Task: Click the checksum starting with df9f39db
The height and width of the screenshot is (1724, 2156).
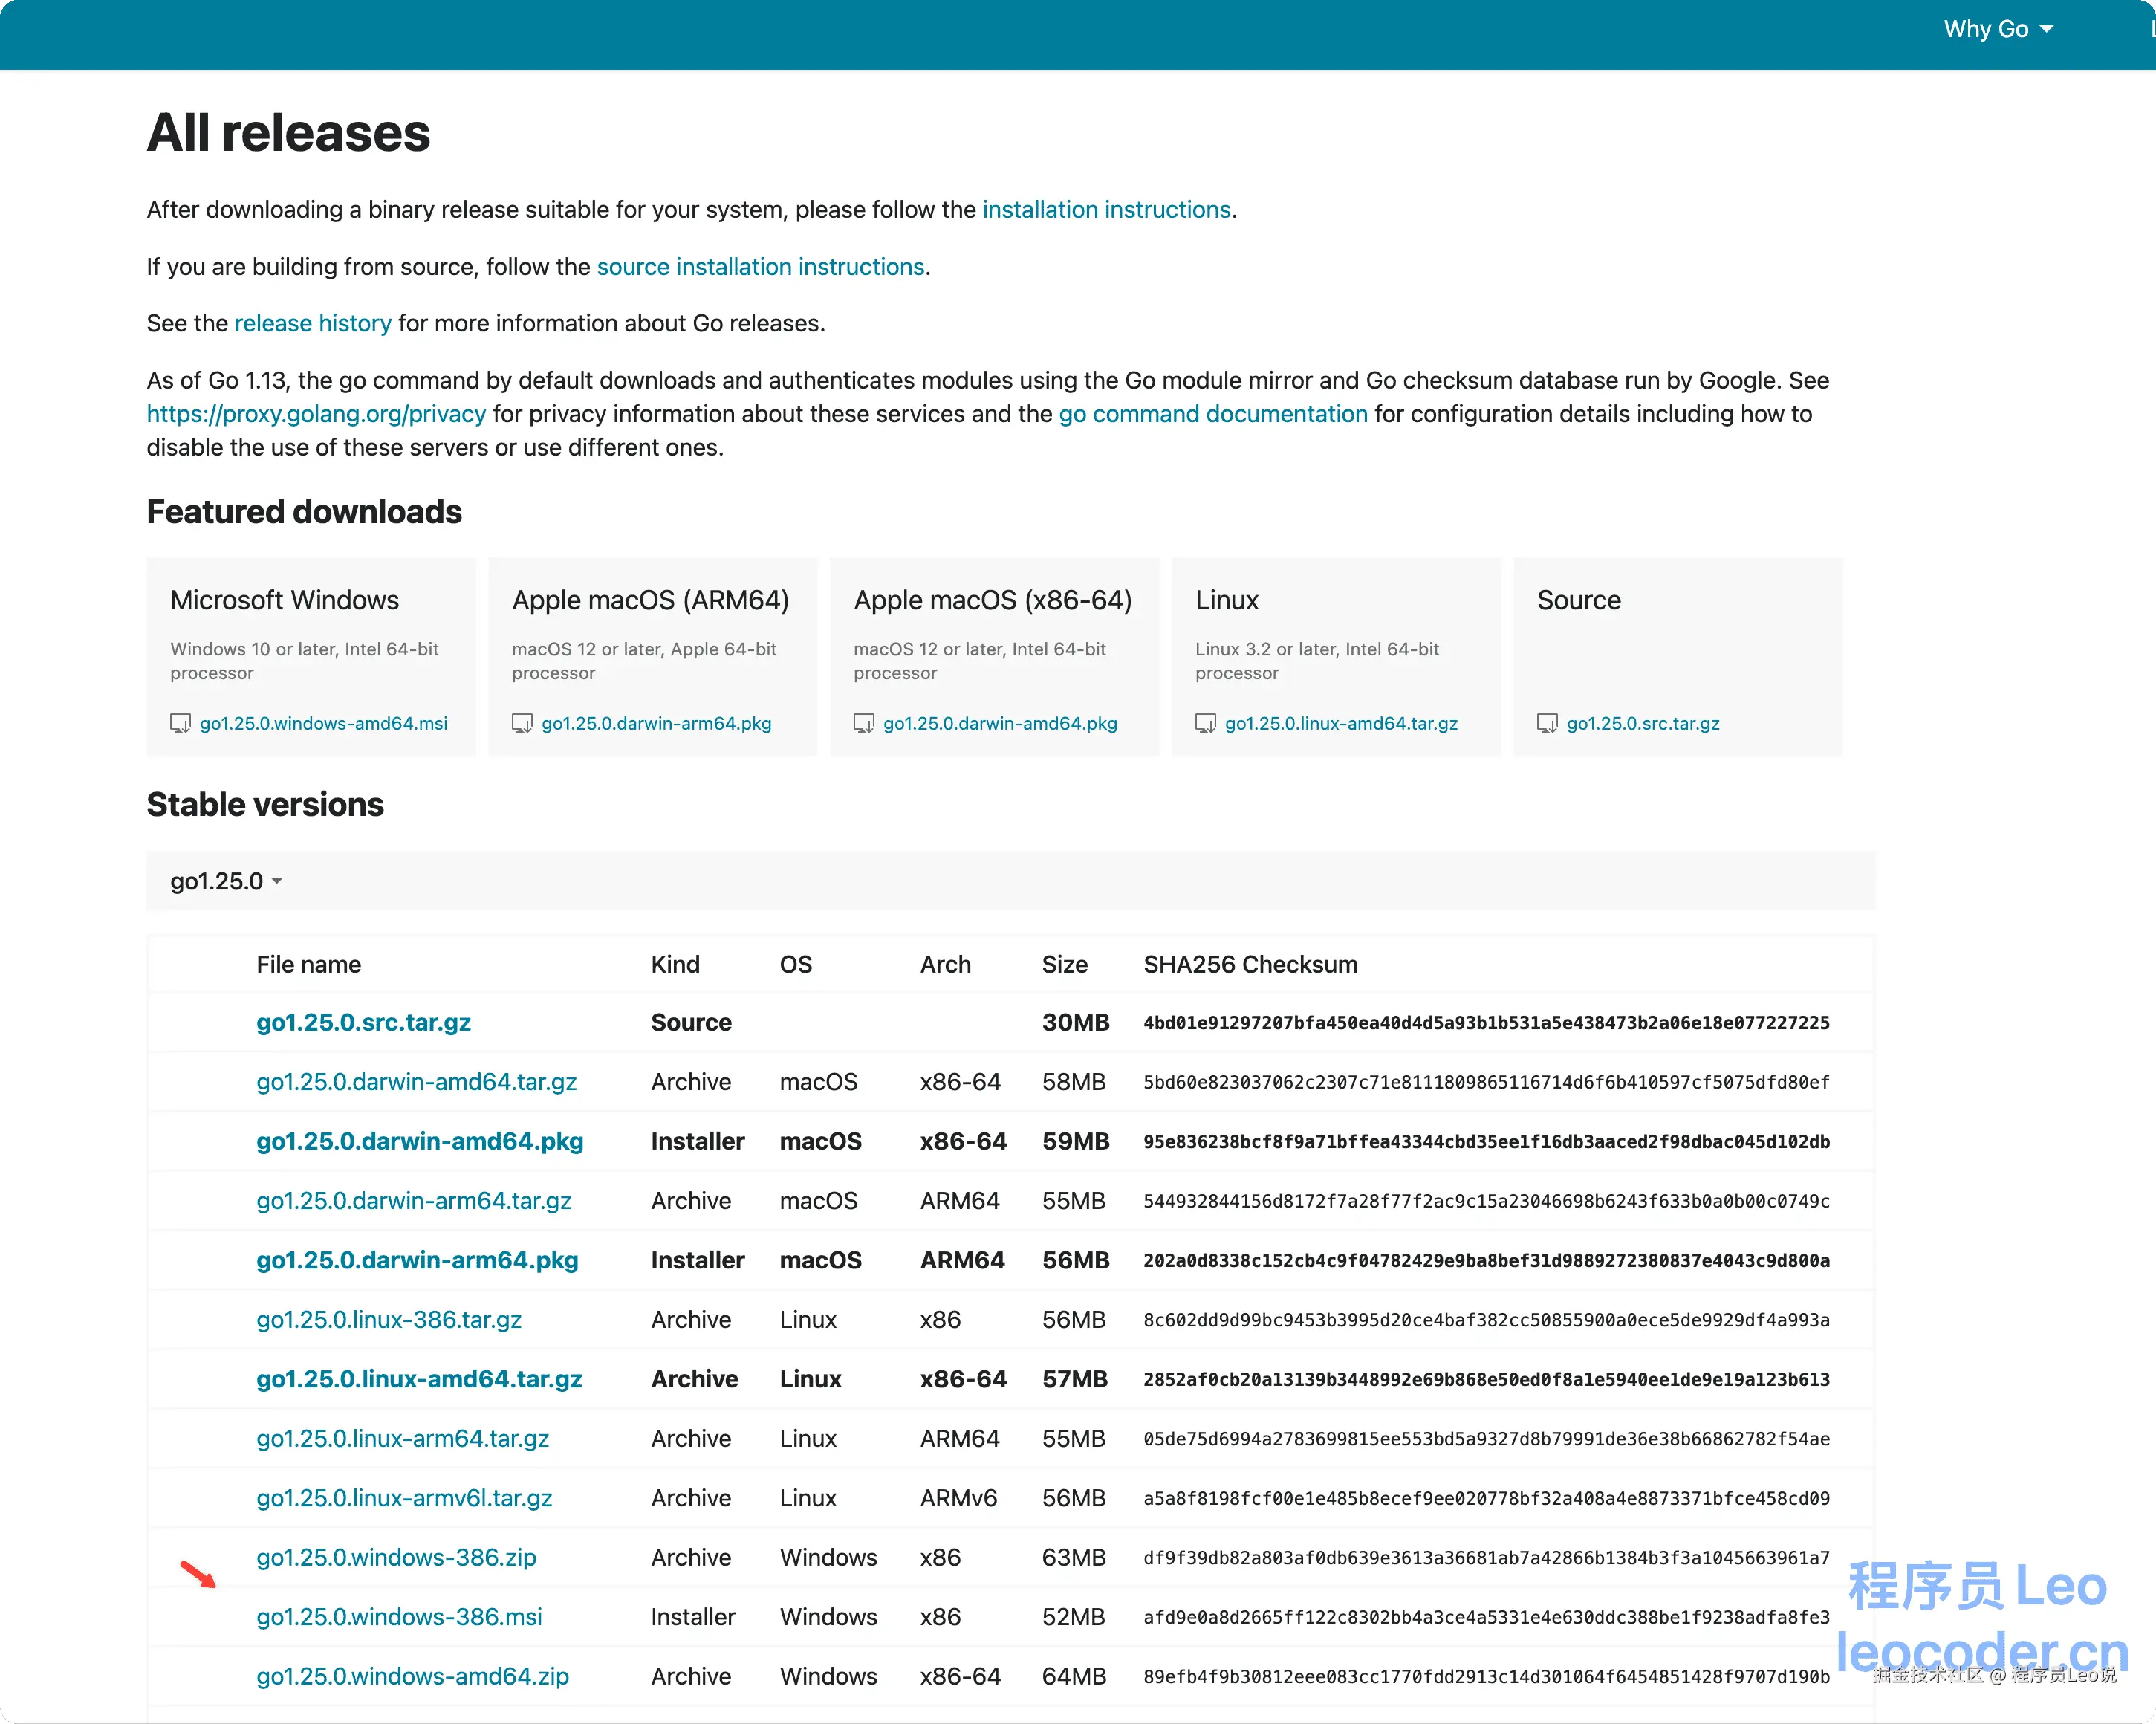Action: click(x=1487, y=1558)
